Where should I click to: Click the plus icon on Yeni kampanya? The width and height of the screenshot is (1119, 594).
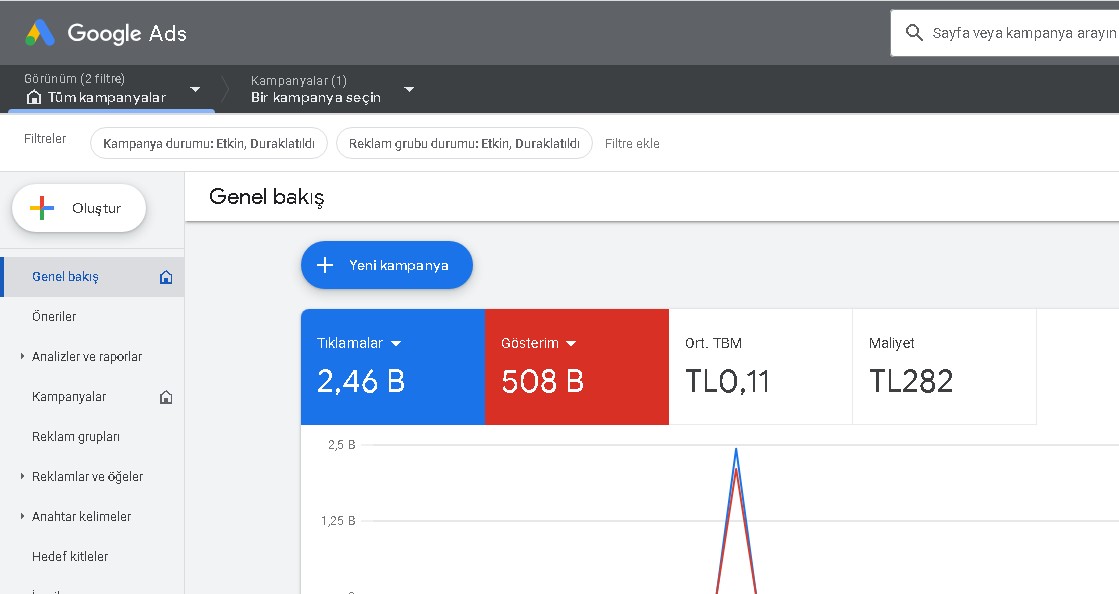(x=324, y=265)
